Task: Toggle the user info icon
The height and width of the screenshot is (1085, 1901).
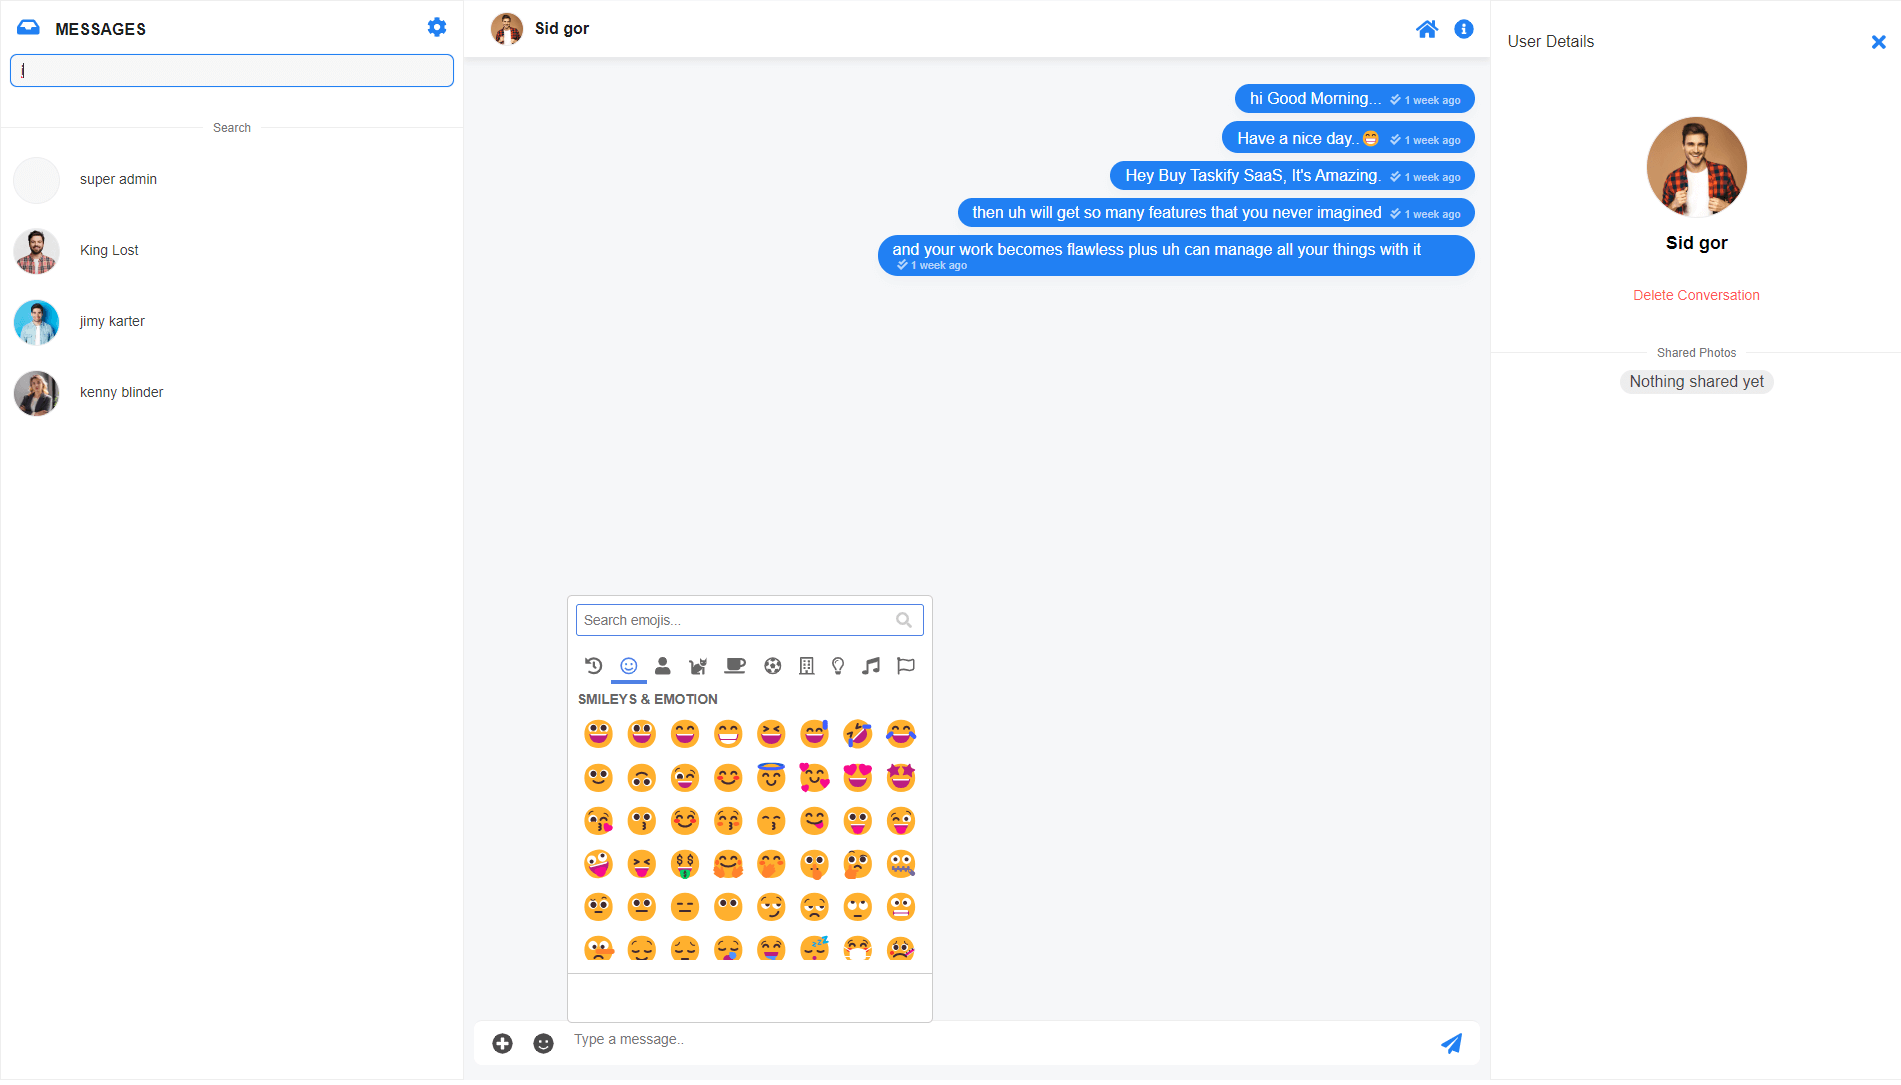Action: 1464,29
